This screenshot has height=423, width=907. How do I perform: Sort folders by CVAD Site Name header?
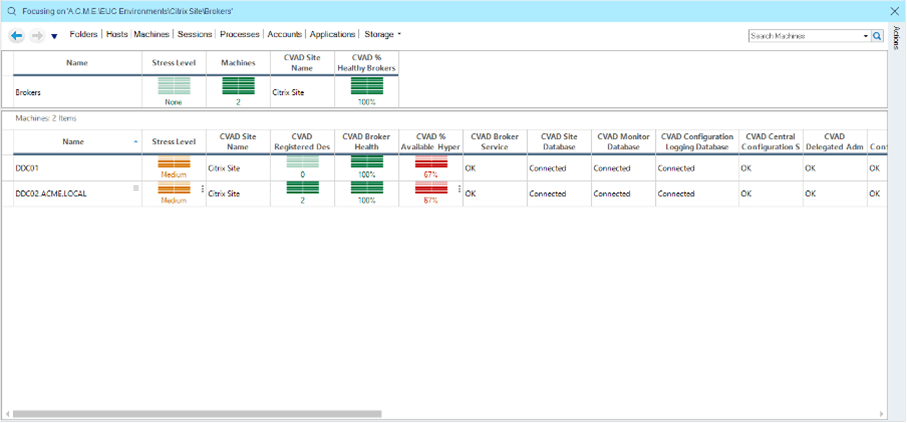point(303,62)
